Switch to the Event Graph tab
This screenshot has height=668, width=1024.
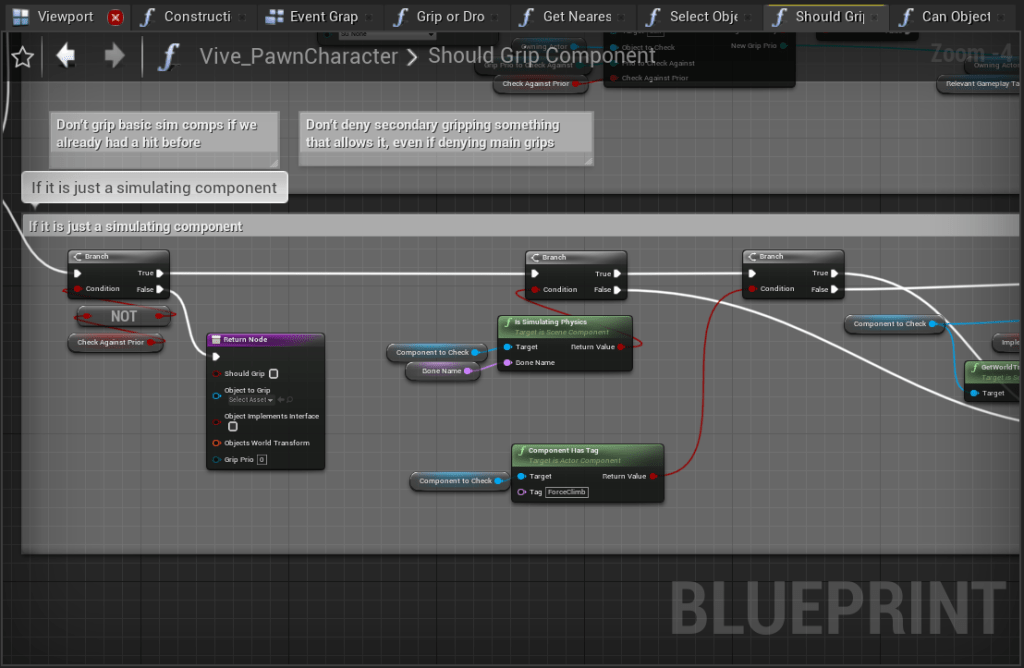click(321, 17)
